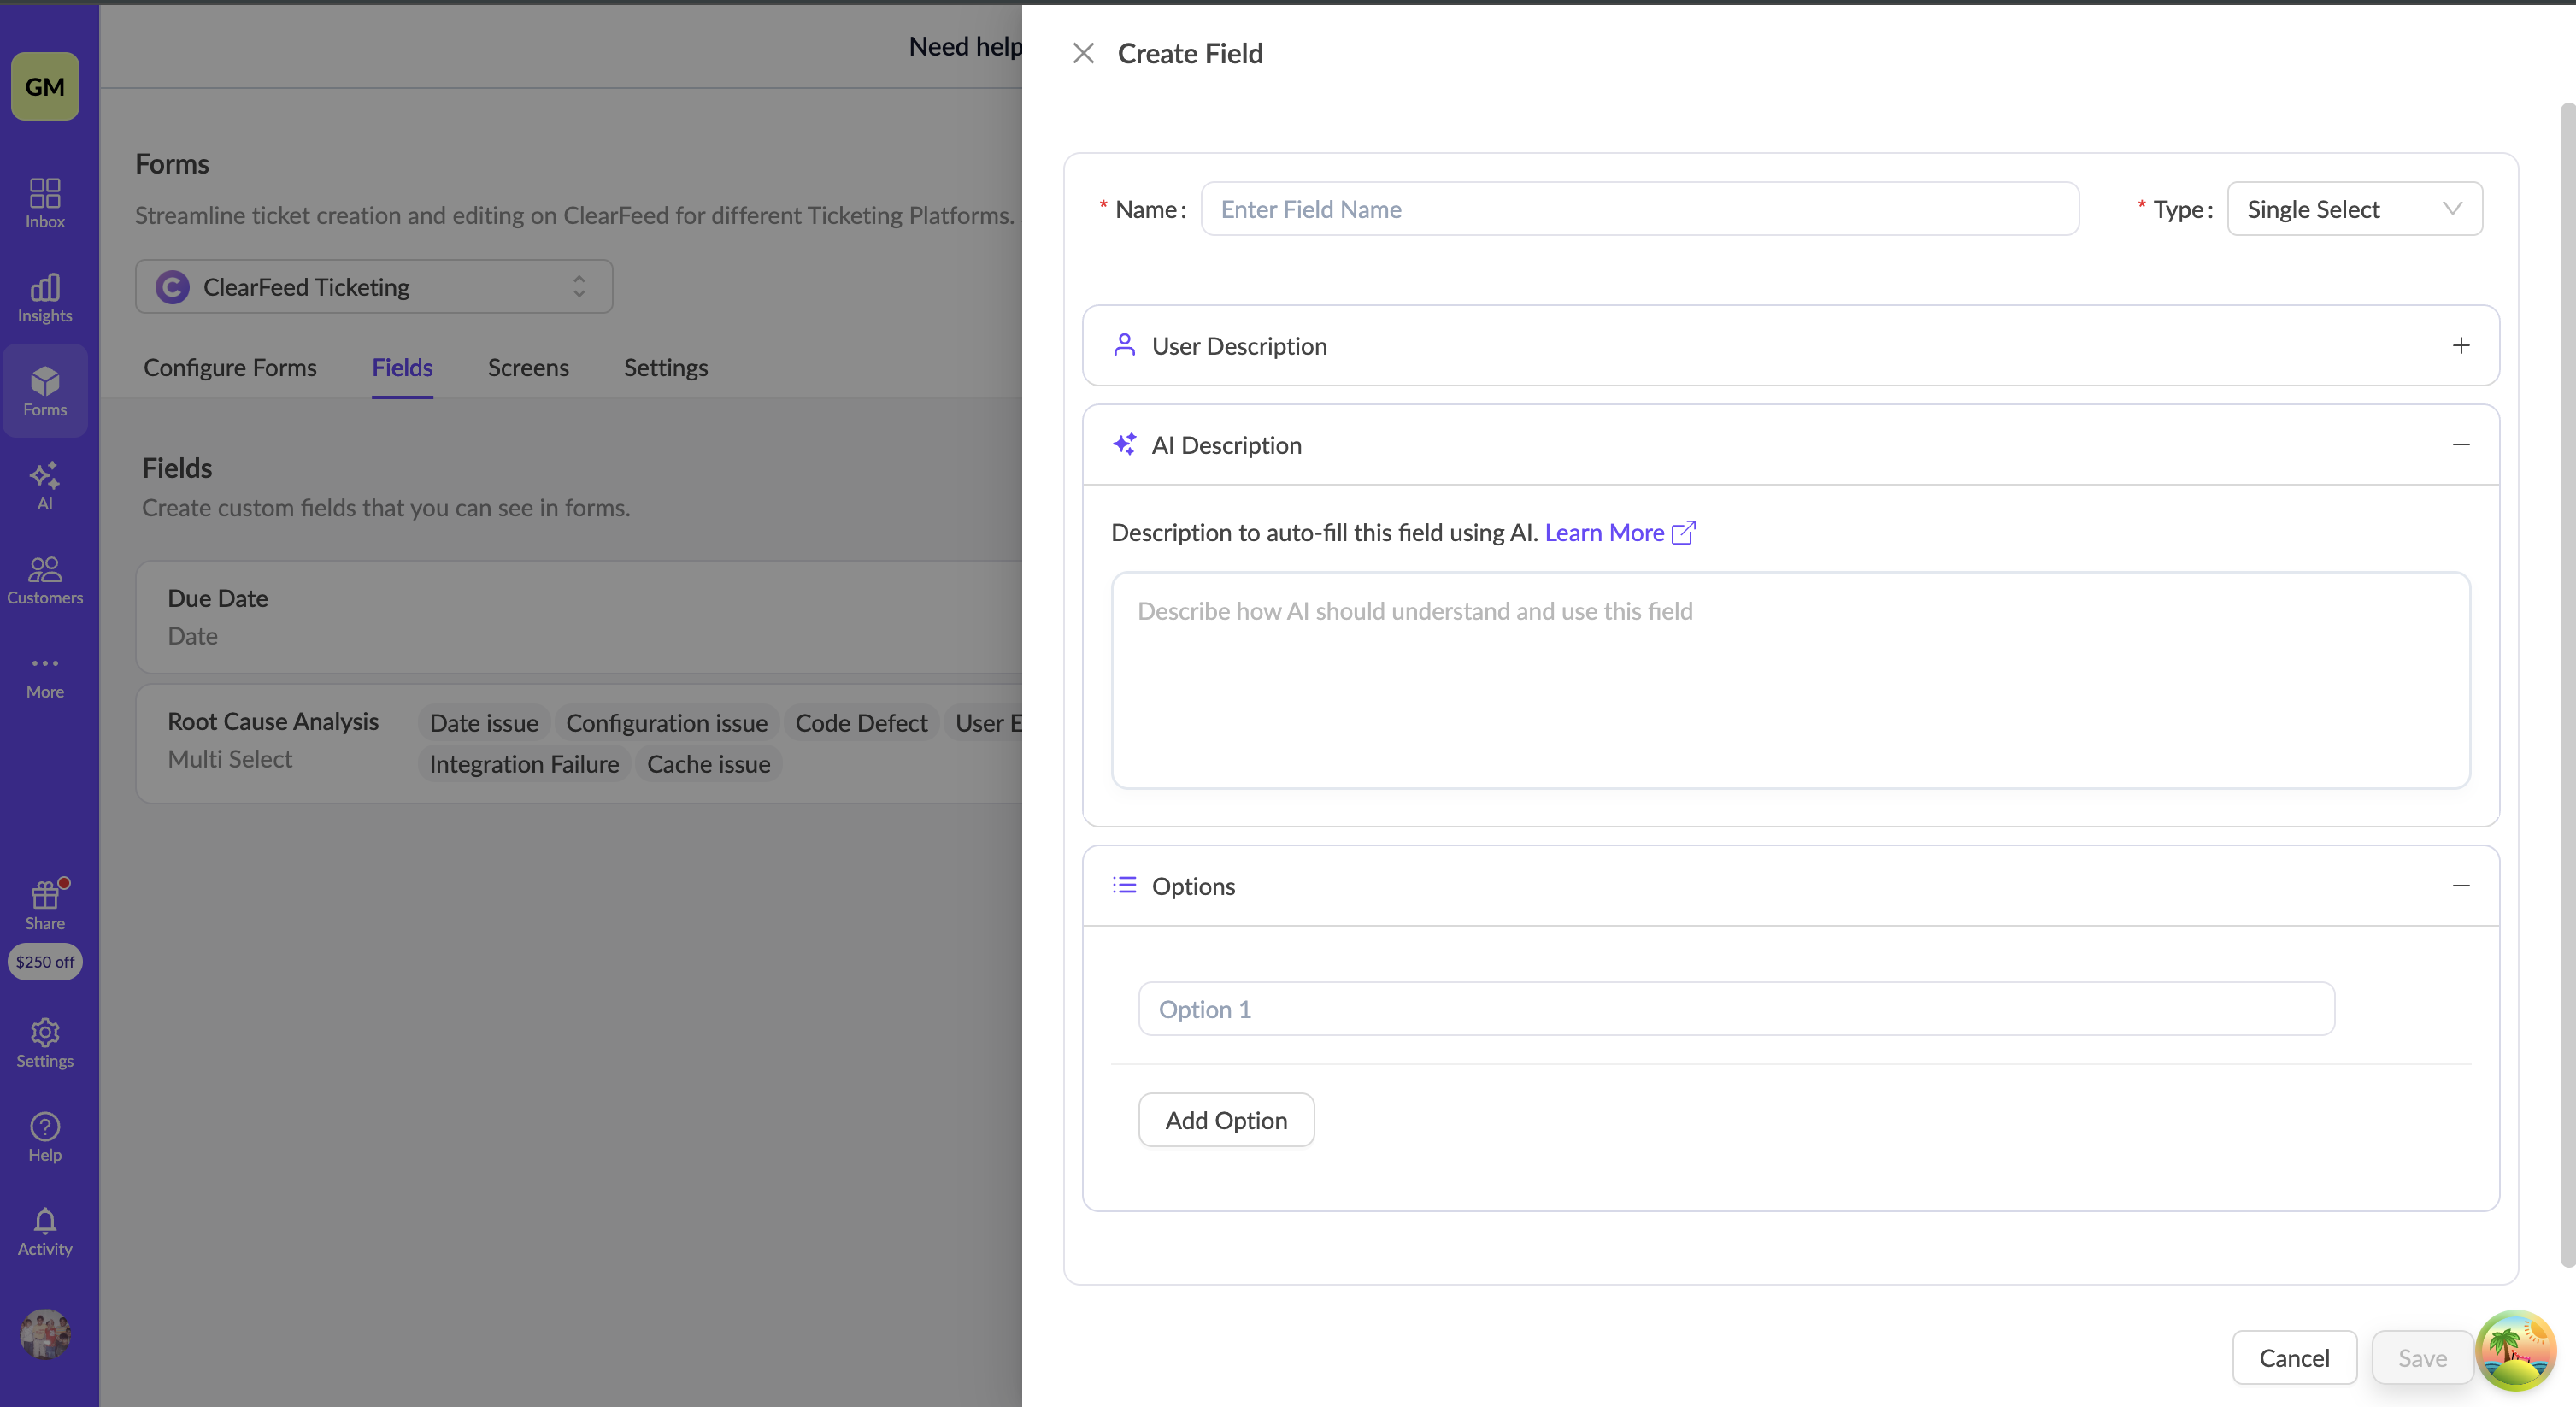Switch to the Screens tab
The height and width of the screenshot is (1407, 2576).
pyautogui.click(x=527, y=367)
